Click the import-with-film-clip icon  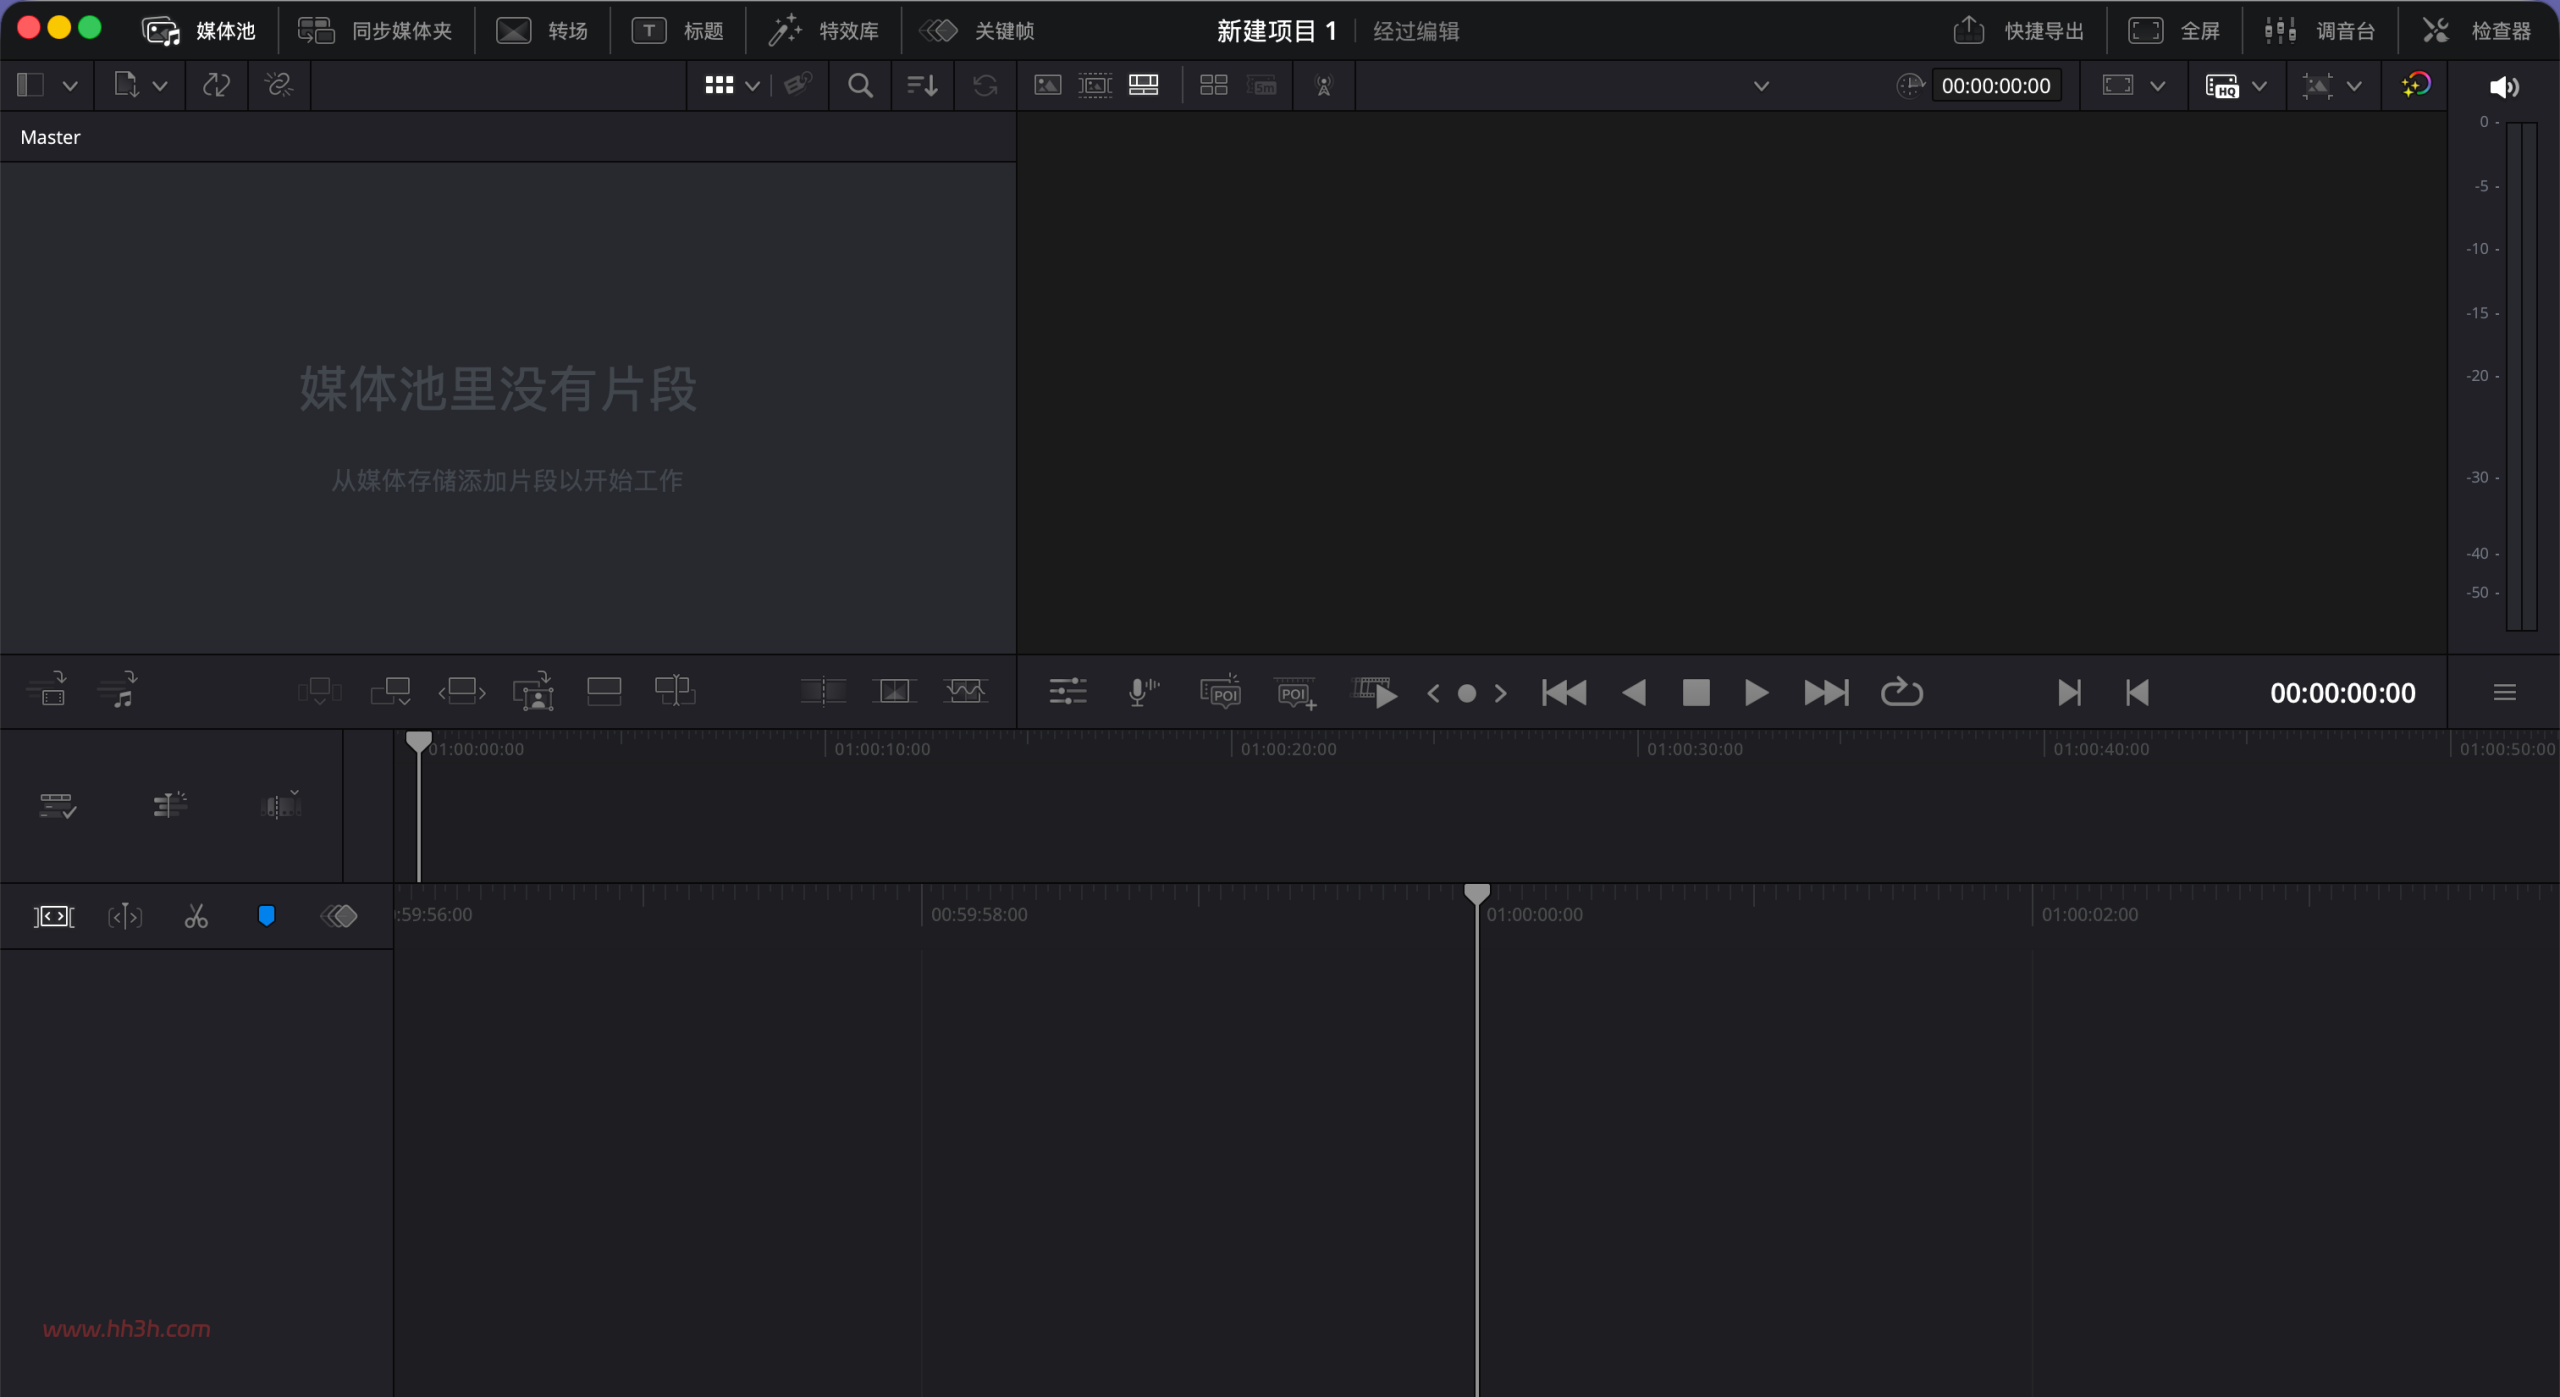pyautogui.click(x=47, y=690)
